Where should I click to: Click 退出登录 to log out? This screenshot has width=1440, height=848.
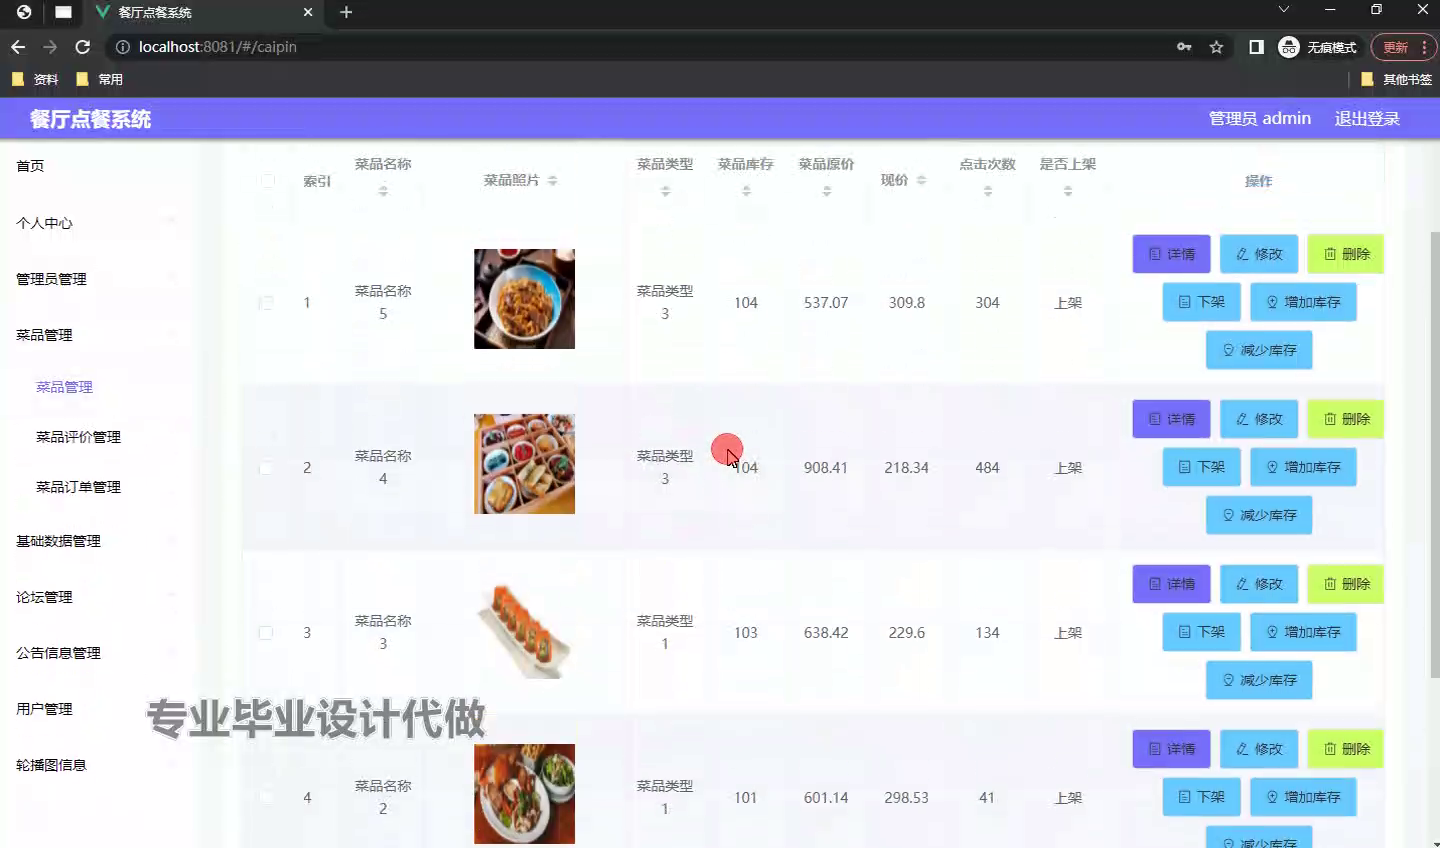[x=1367, y=119]
